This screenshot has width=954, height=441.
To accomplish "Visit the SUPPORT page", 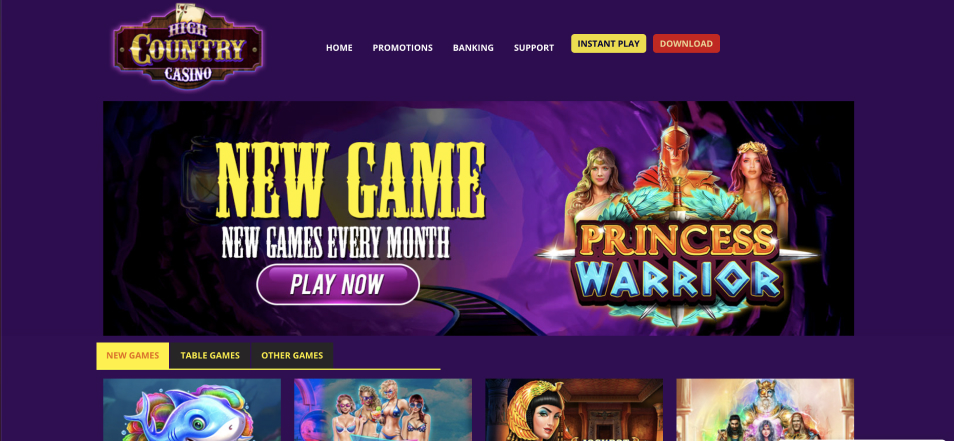I will click(x=534, y=47).
